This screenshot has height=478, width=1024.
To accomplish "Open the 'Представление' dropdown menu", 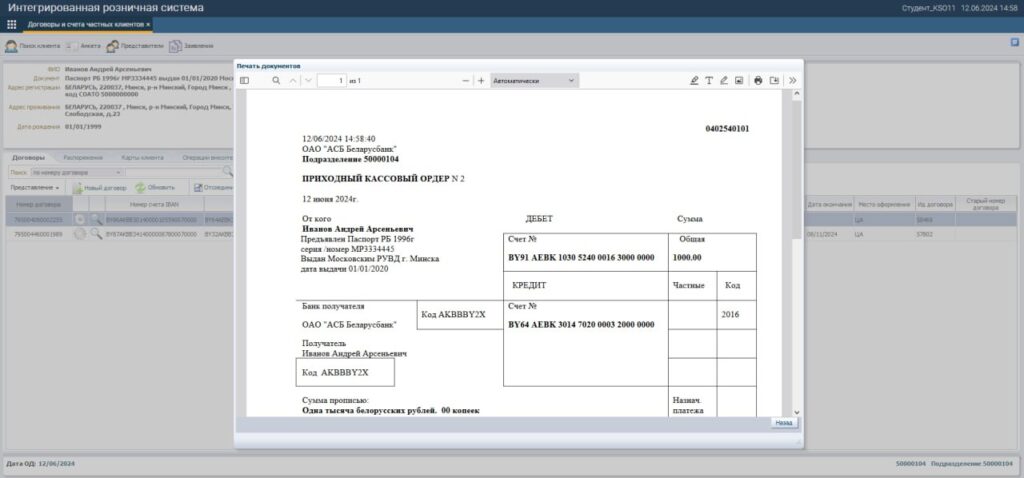I will (35, 187).
